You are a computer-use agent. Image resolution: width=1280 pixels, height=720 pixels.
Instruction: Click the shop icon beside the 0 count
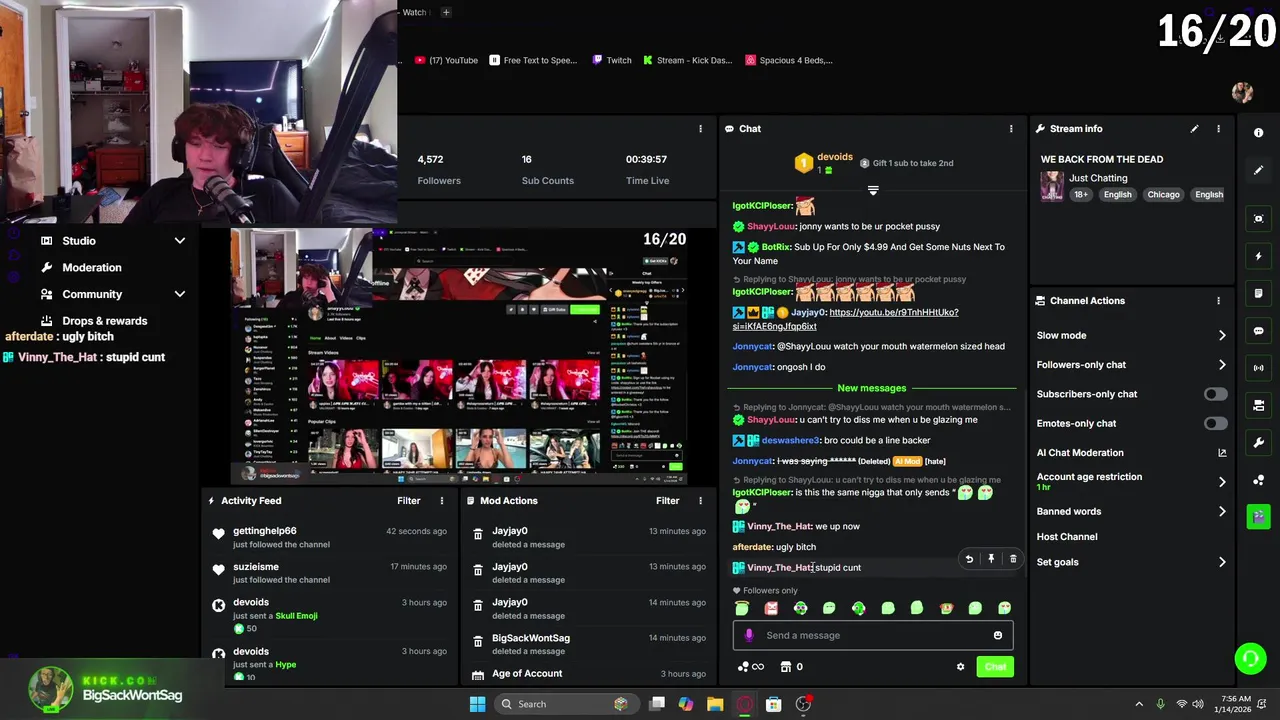786,667
